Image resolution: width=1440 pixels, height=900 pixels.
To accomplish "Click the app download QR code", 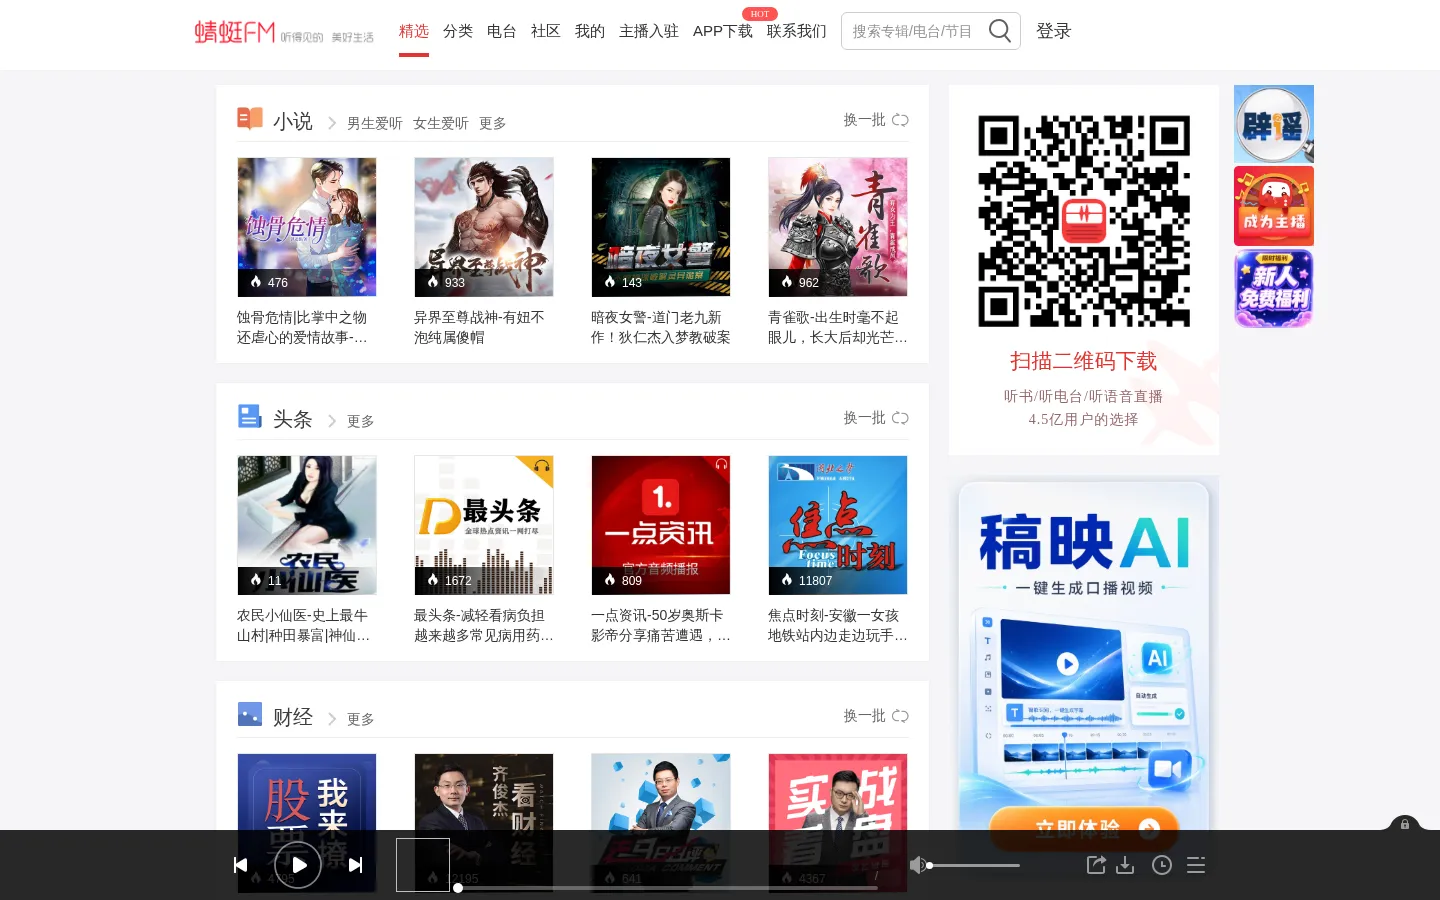I will (1084, 222).
